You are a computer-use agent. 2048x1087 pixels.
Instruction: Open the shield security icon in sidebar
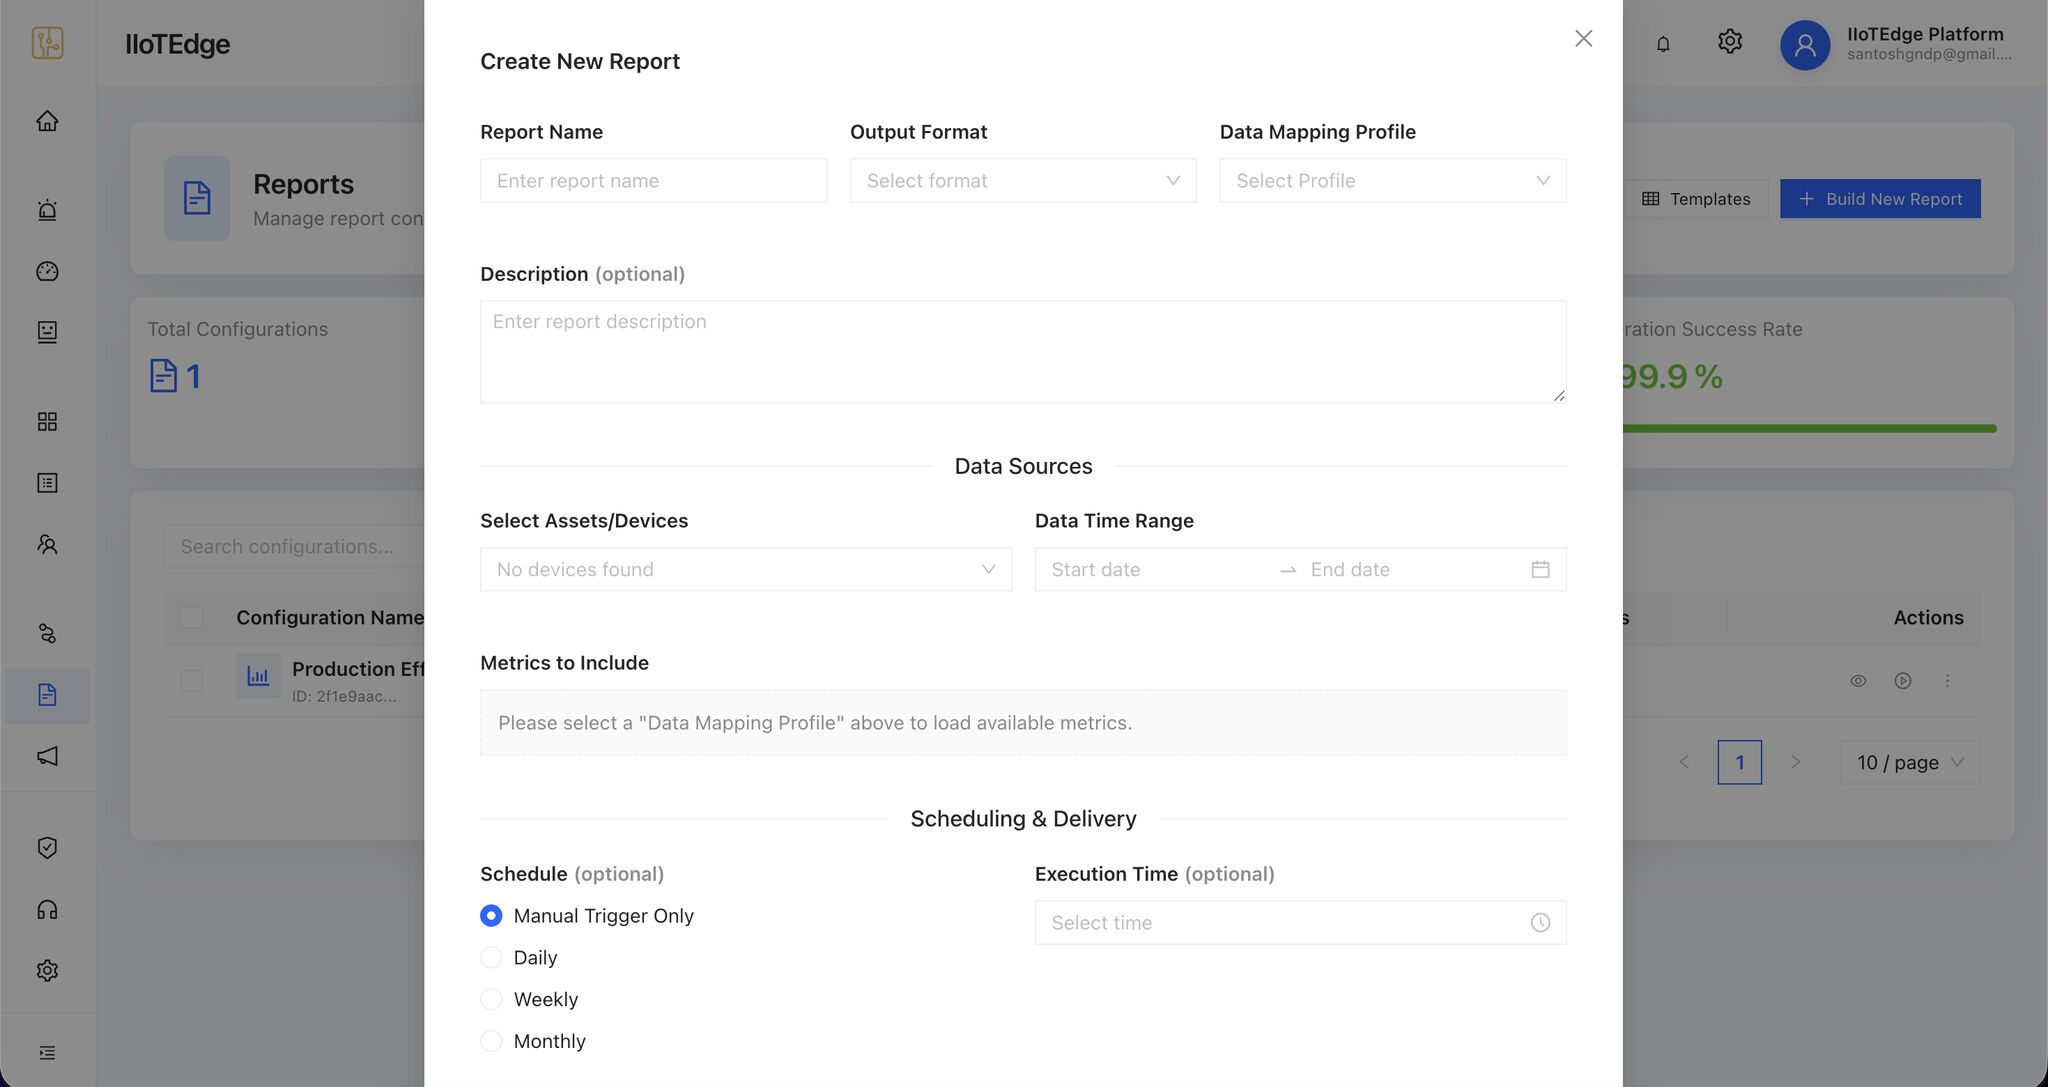tap(47, 847)
